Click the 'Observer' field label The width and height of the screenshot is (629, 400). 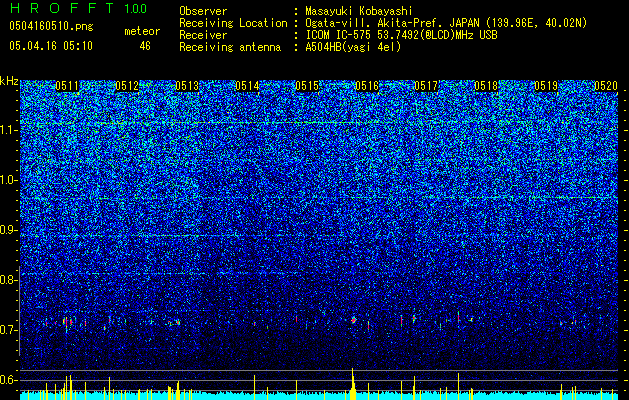point(203,11)
